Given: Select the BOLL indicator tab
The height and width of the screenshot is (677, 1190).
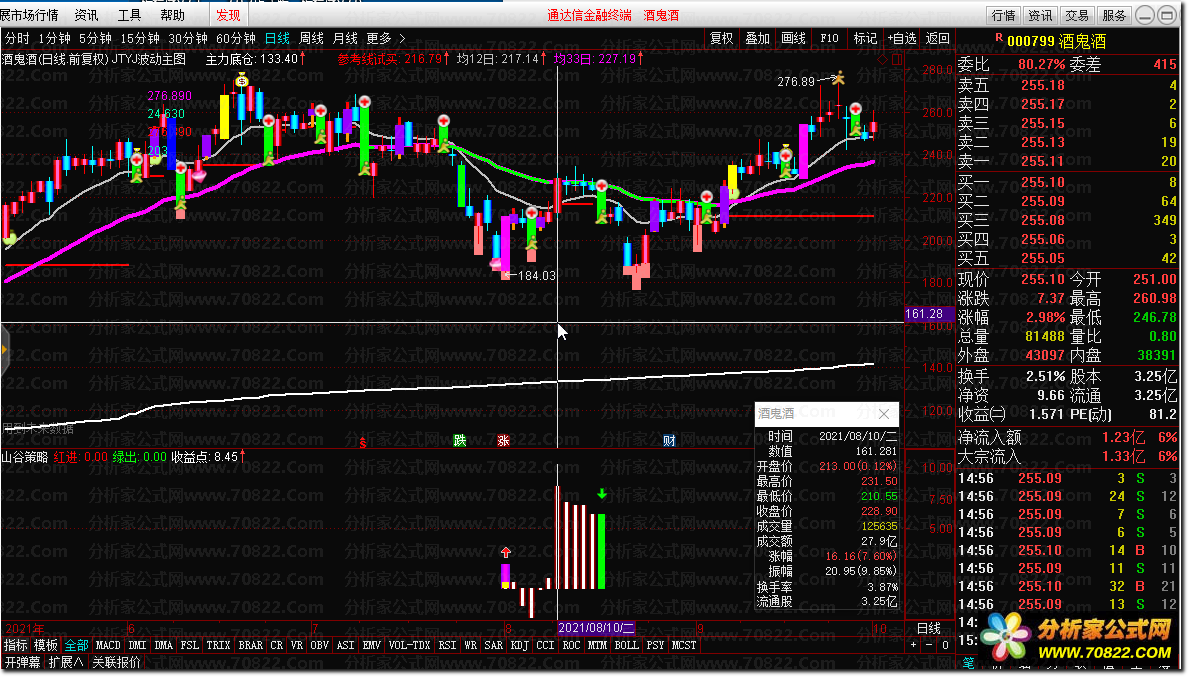Looking at the screenshot, I should click(626, 645).
